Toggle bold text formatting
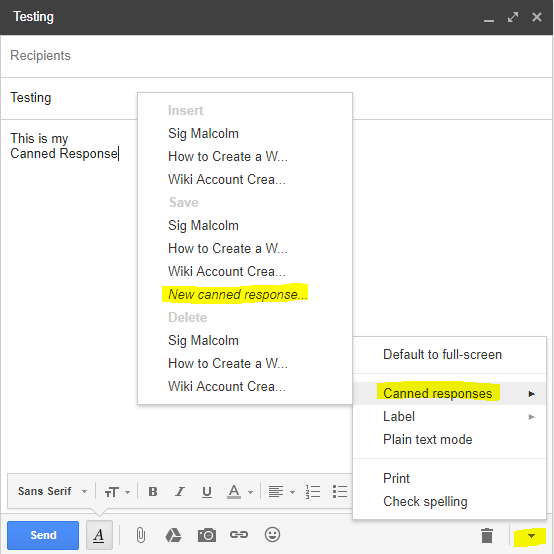 tap(153, 491)
